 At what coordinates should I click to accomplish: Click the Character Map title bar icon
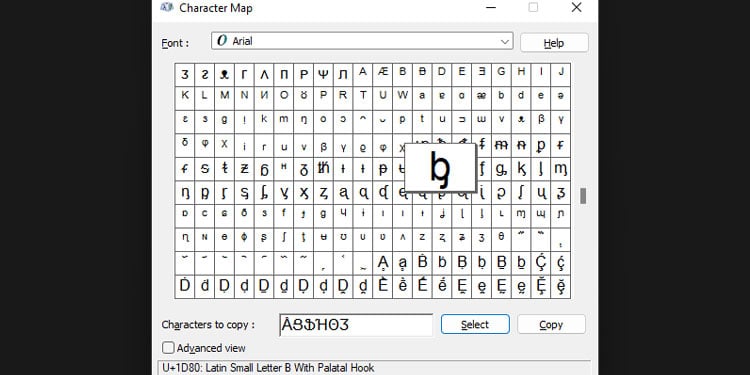pos(167,7)
